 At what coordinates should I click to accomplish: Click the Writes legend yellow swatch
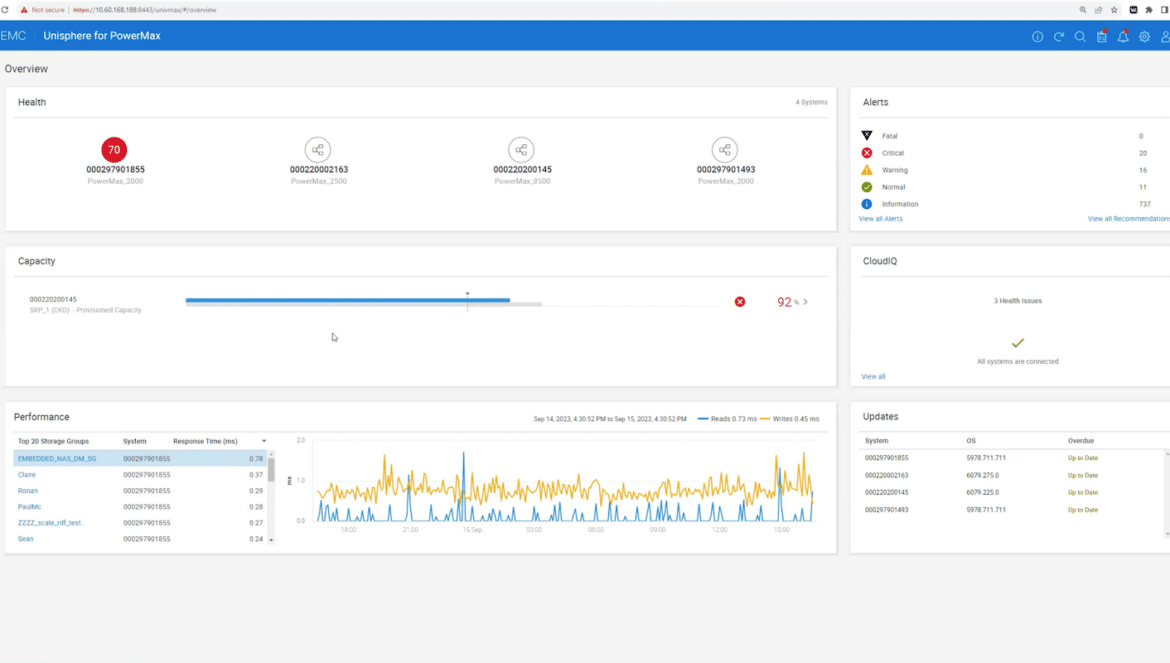(765, 418)
